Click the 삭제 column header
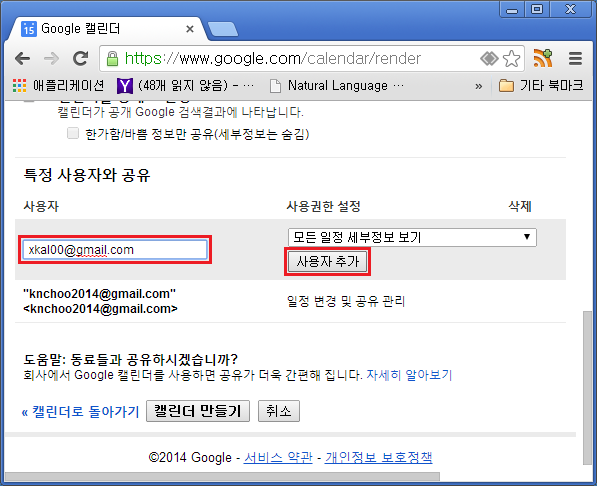 click(520, 206)
